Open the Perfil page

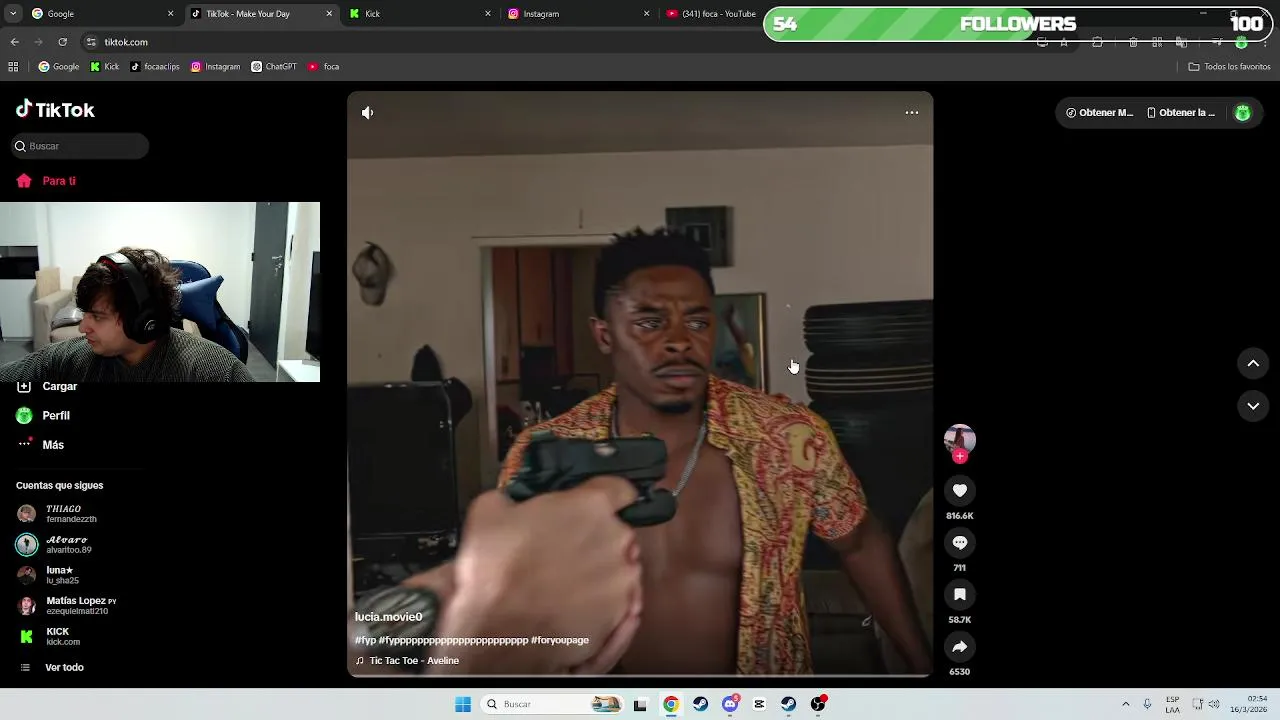pyautogui.click(x=43, y=416)
